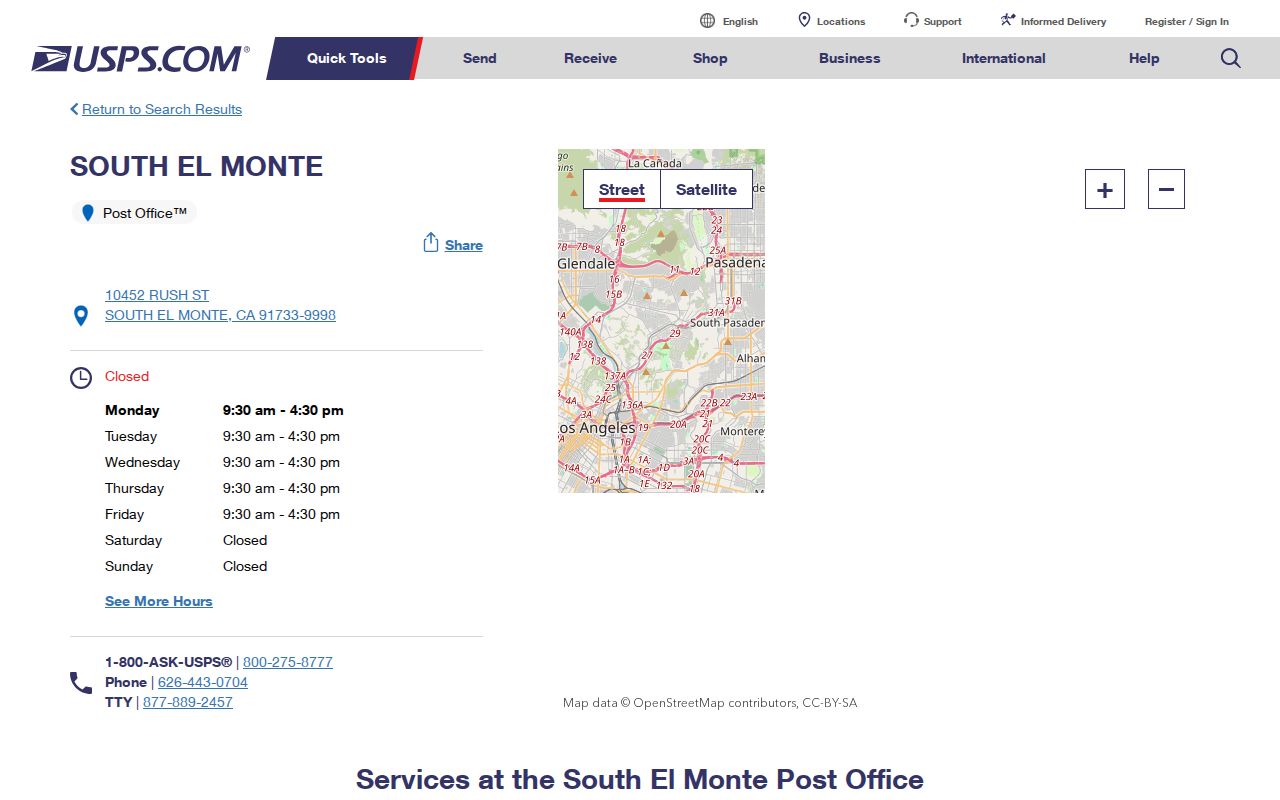The width and height of the screenshot is (1280, 800).
Task: Click the SOUTH EL MONTE heading
Action: point(196,166)
